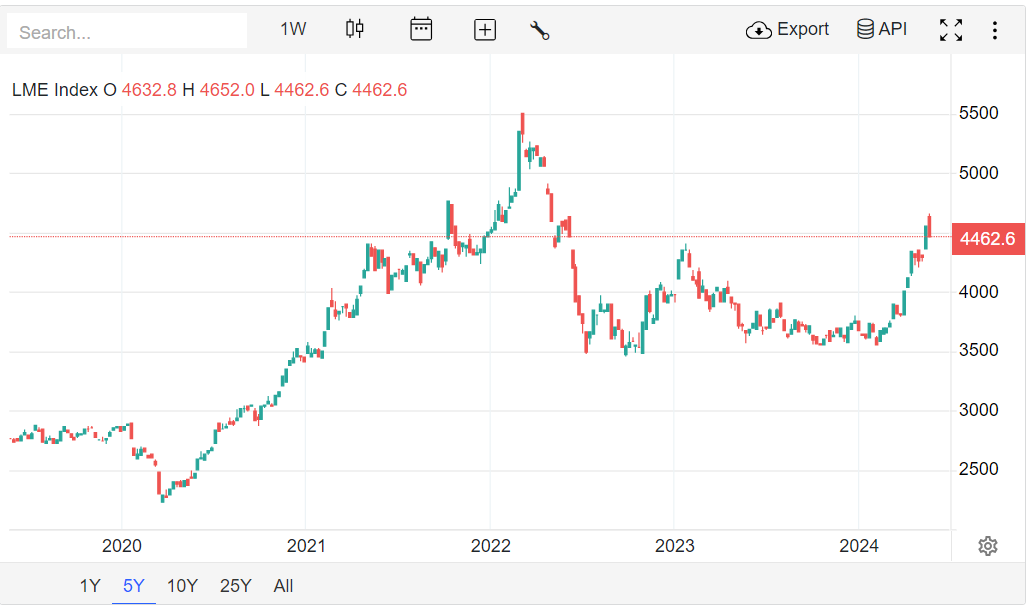Switch to the 25Y time range

[235, 586]
